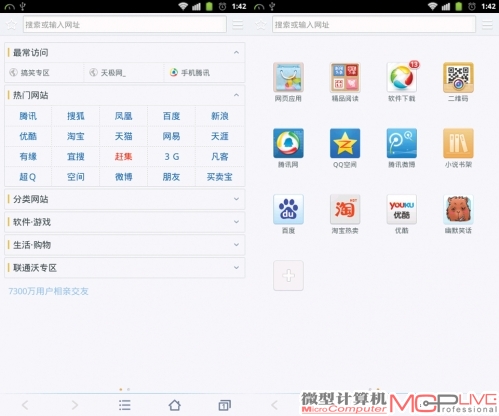Focus the left screen's address search field
499x416 pixels.
125,25
